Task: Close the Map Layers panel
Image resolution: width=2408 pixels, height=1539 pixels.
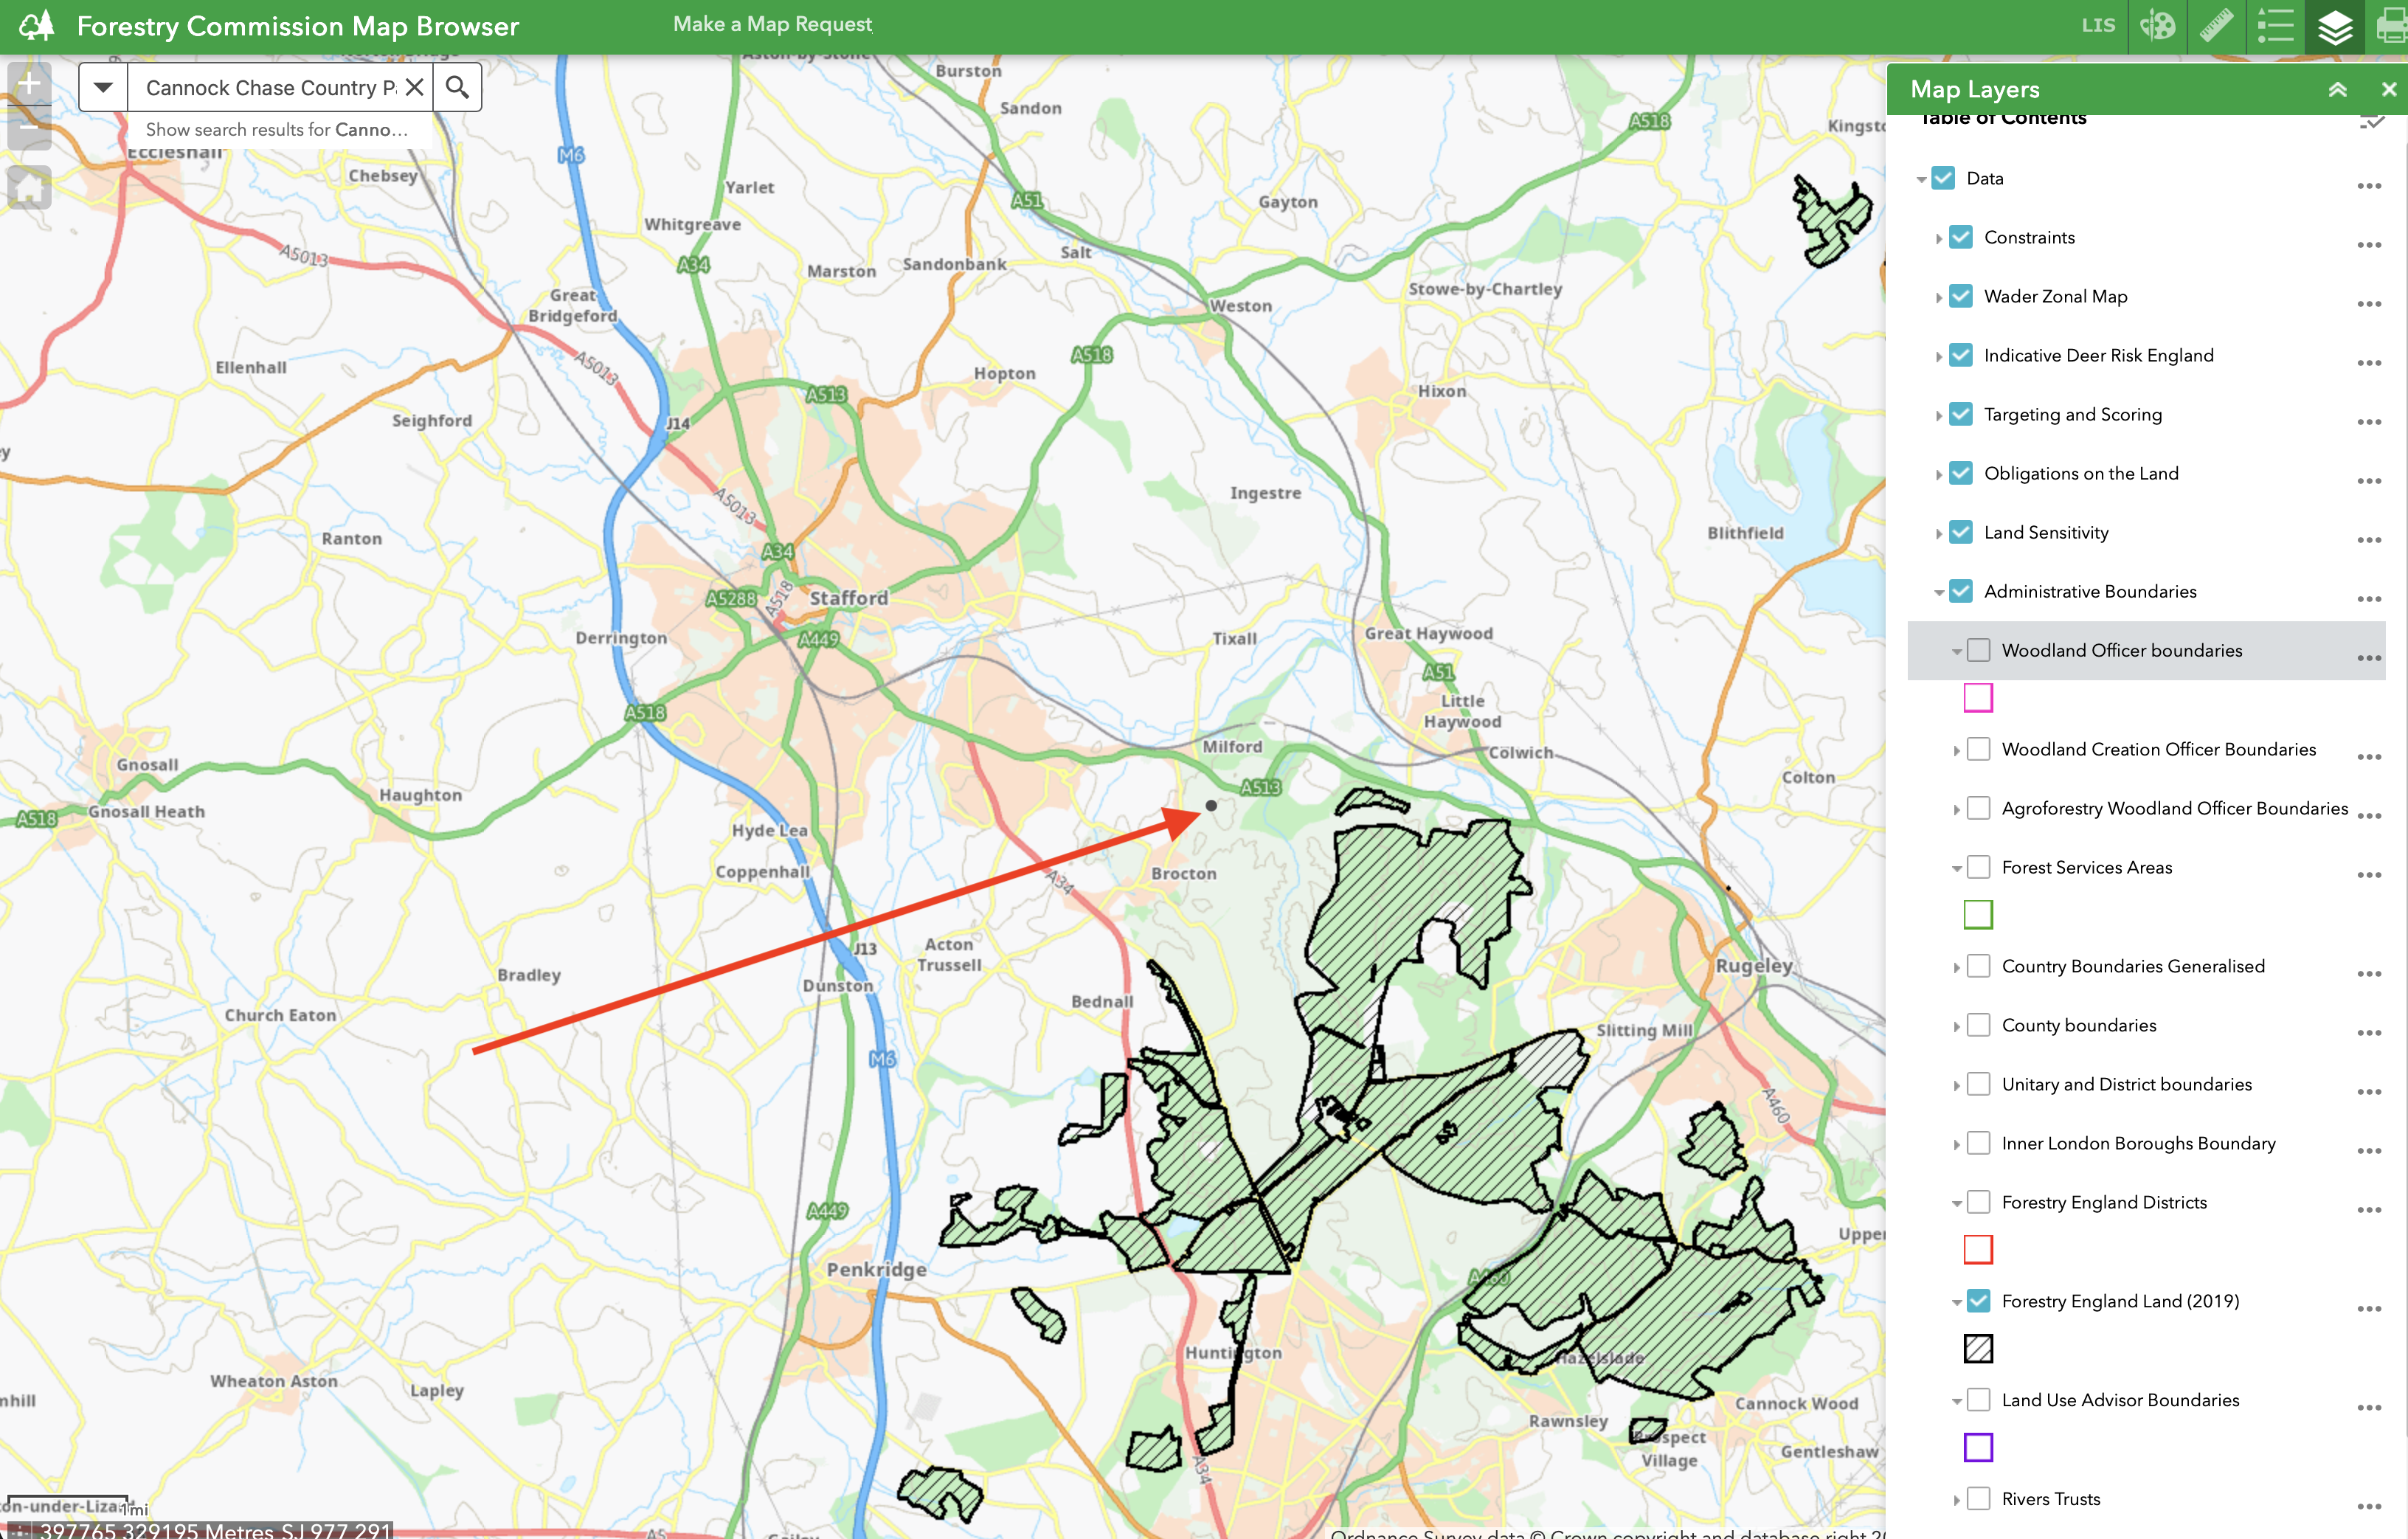Action: (2389, 89)
